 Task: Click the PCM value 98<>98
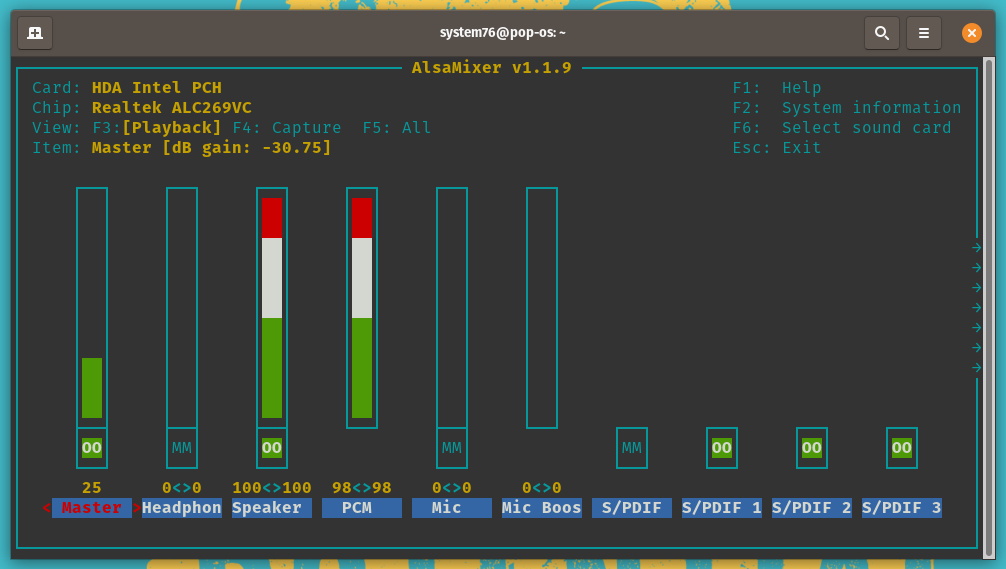tap(362, 488)
